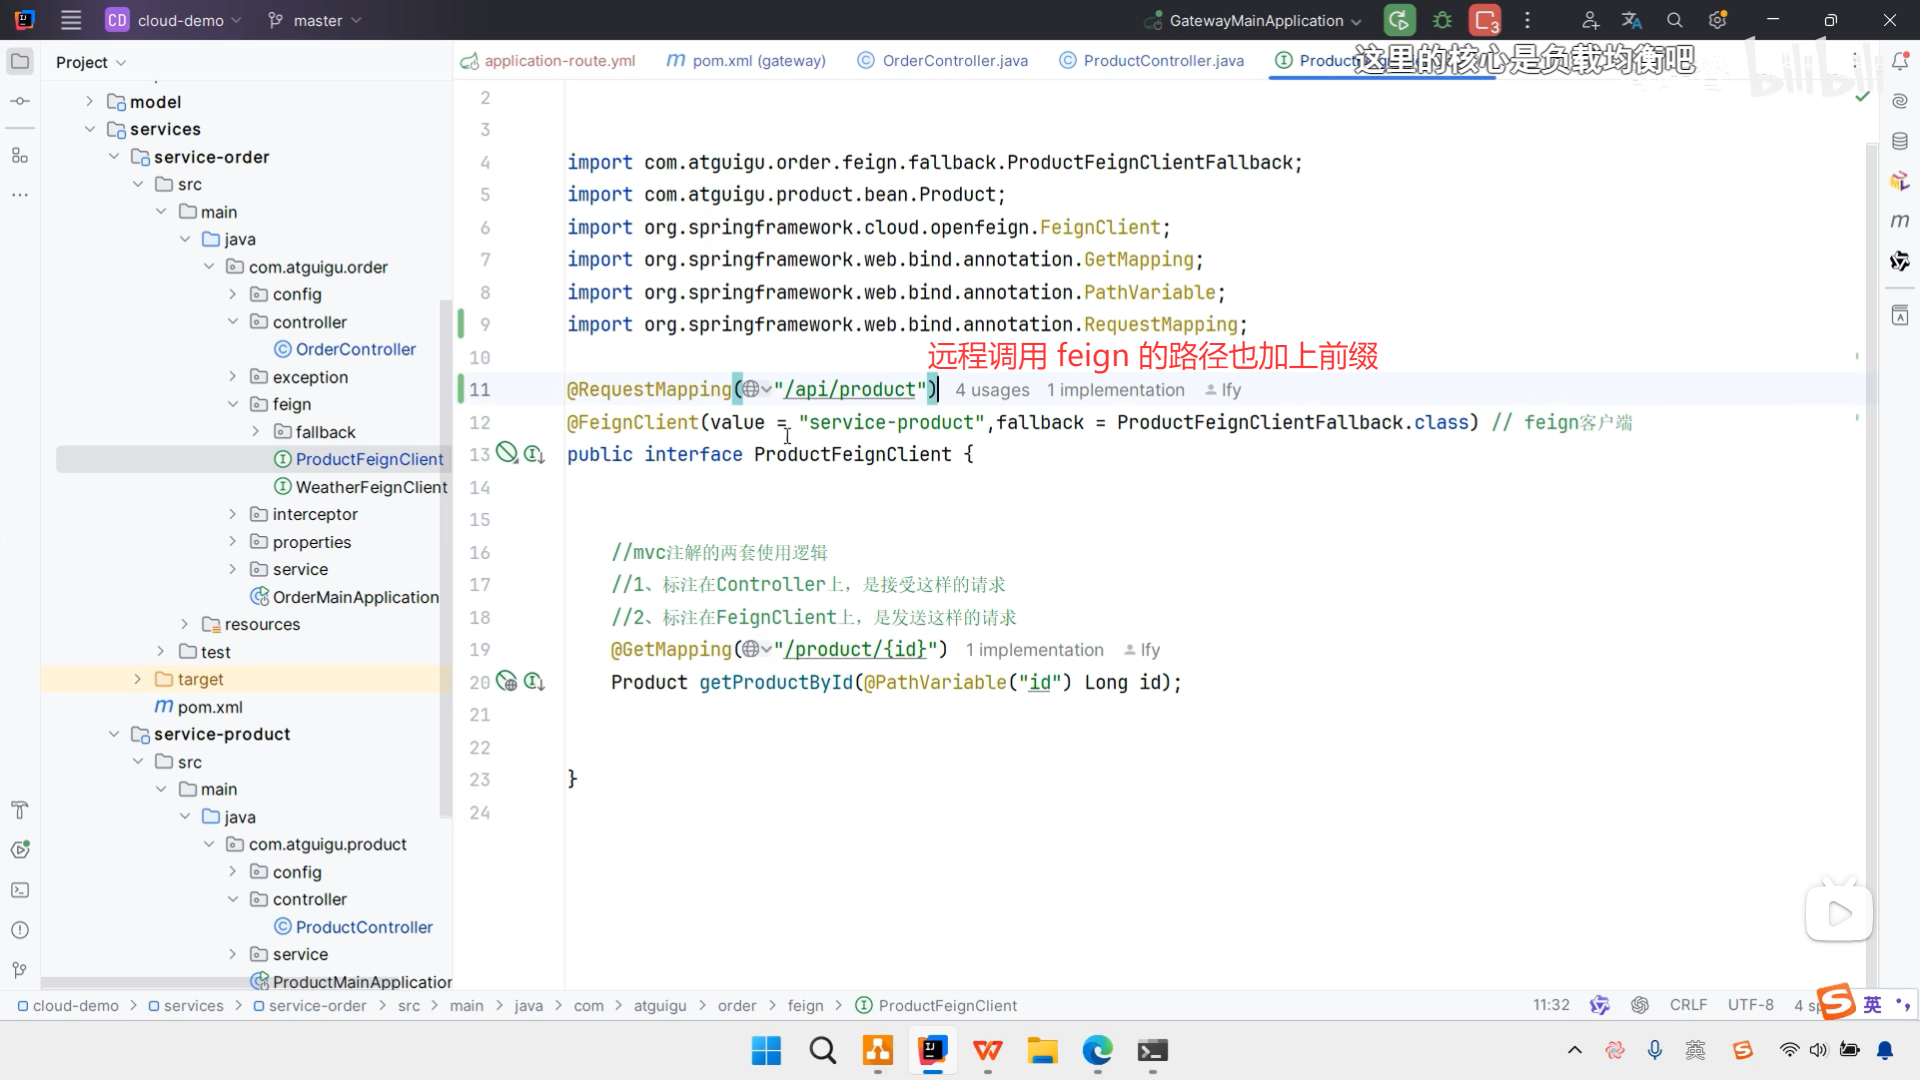The image size is (1920, 1080).
Task: Toggle Problems tool window icon
Action: click(x=20, y=930)
